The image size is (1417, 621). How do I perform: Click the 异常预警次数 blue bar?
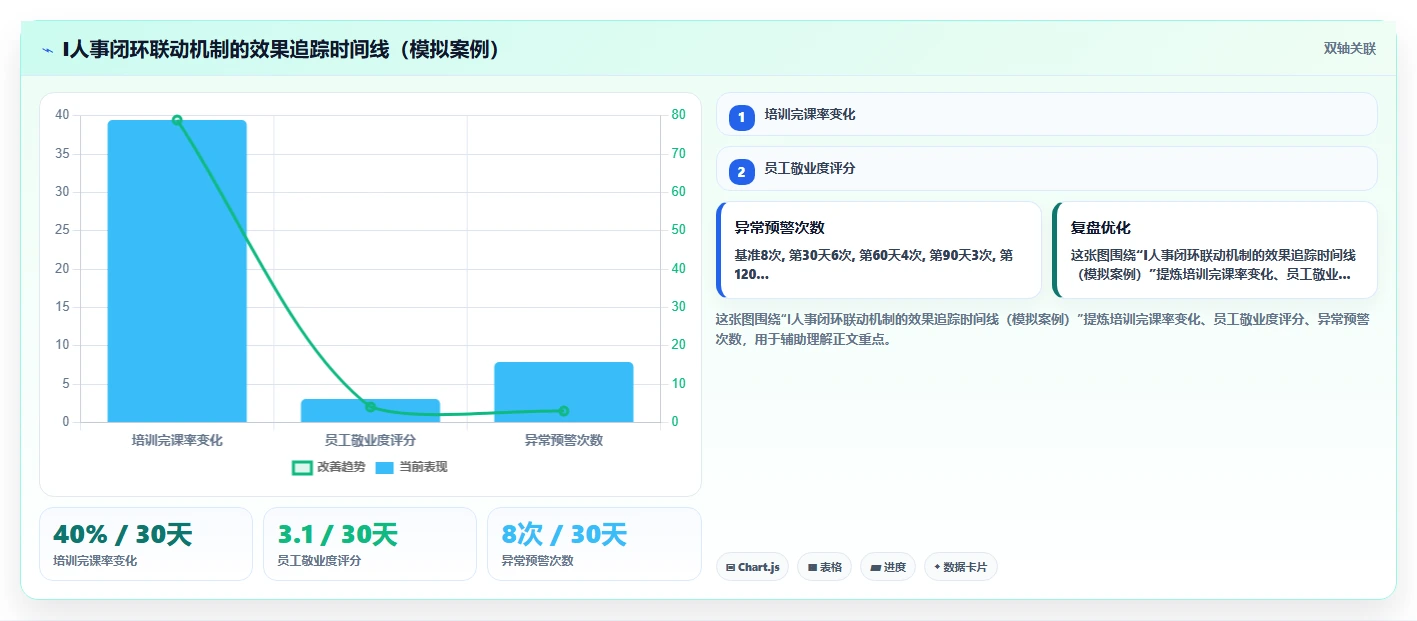tap(564, 392)
